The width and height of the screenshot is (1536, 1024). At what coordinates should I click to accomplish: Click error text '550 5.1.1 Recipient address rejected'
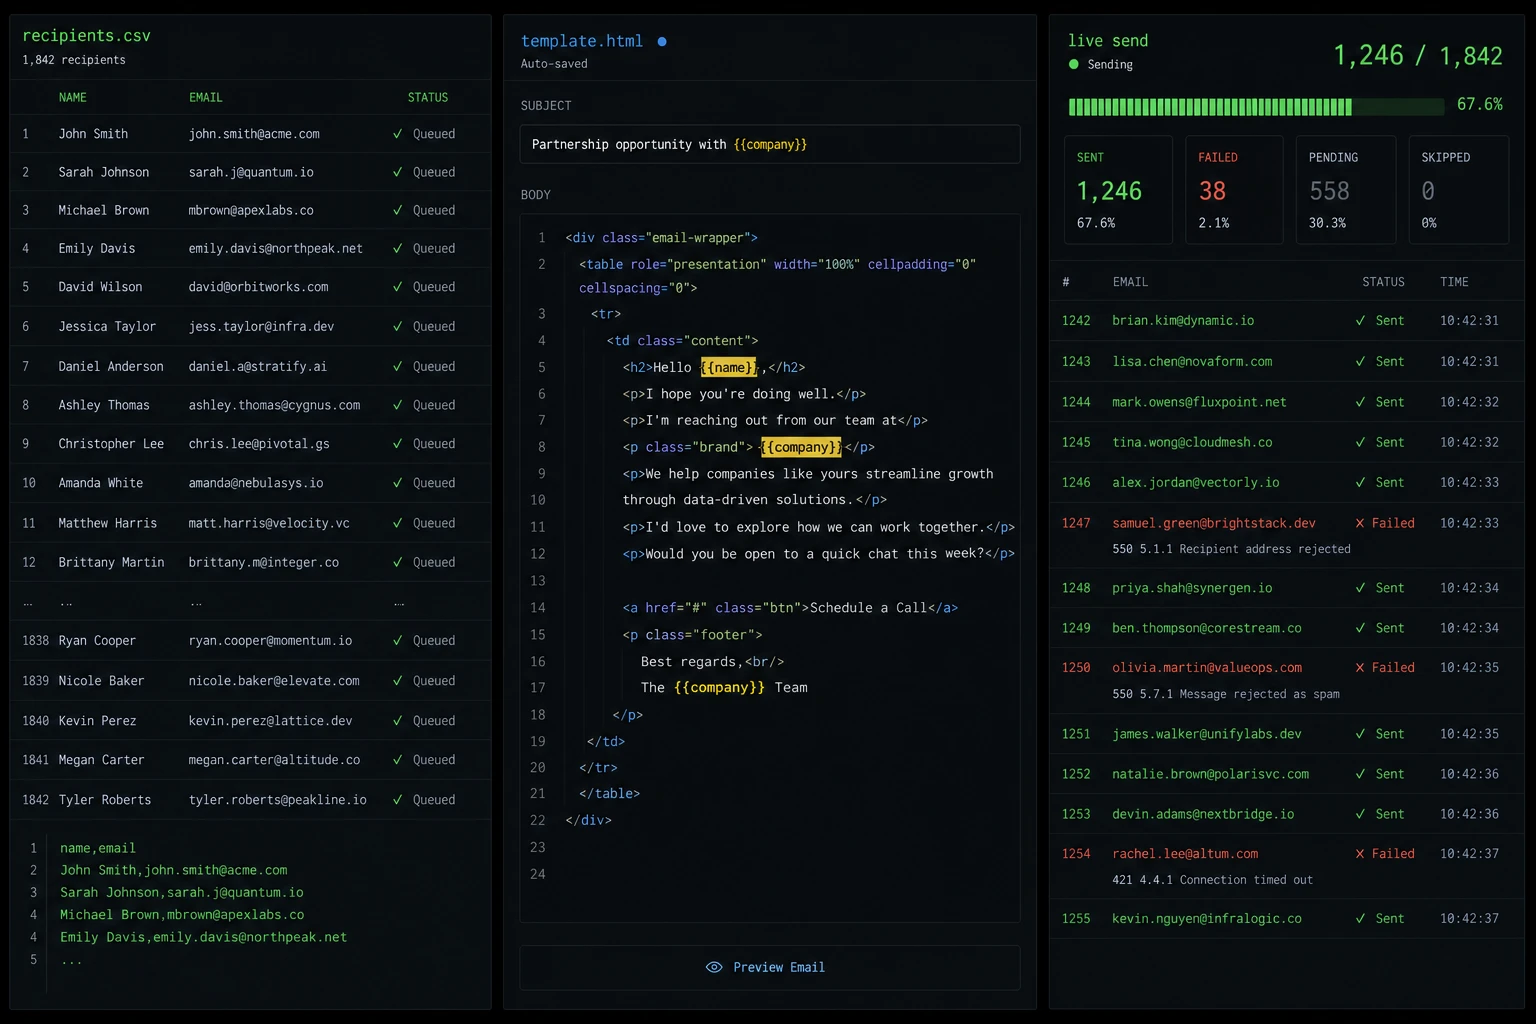point(1231,549)
